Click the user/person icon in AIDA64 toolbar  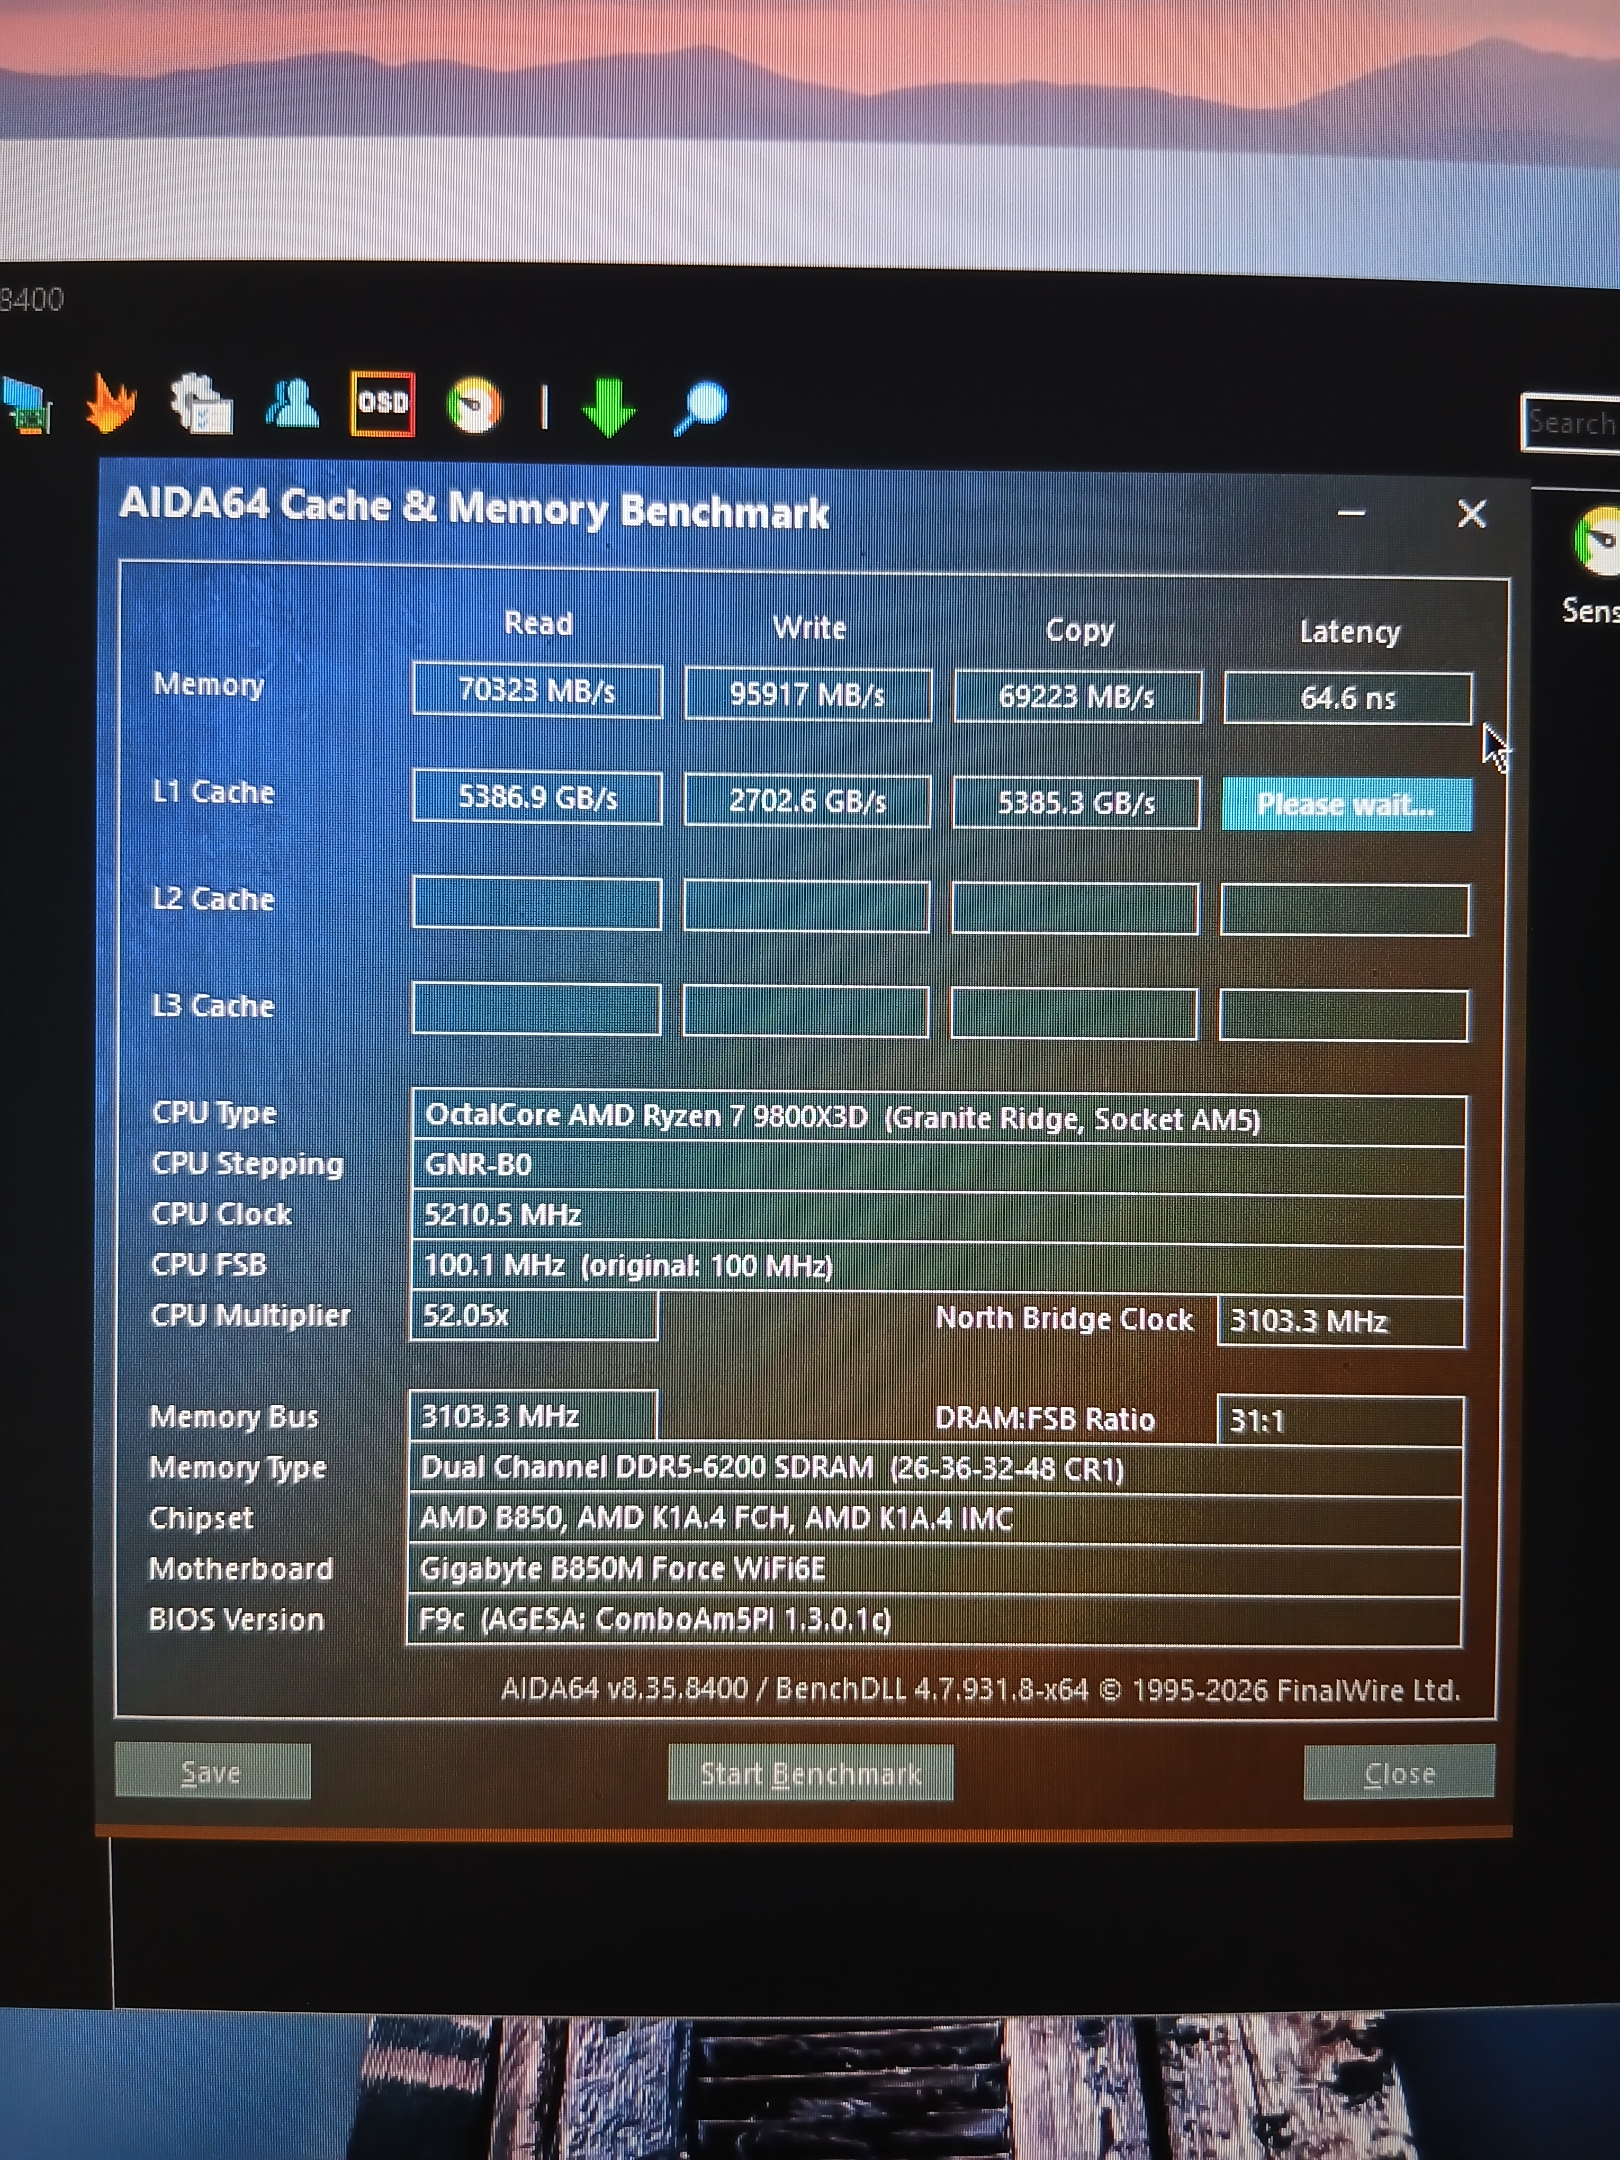[x=291, y=403]
